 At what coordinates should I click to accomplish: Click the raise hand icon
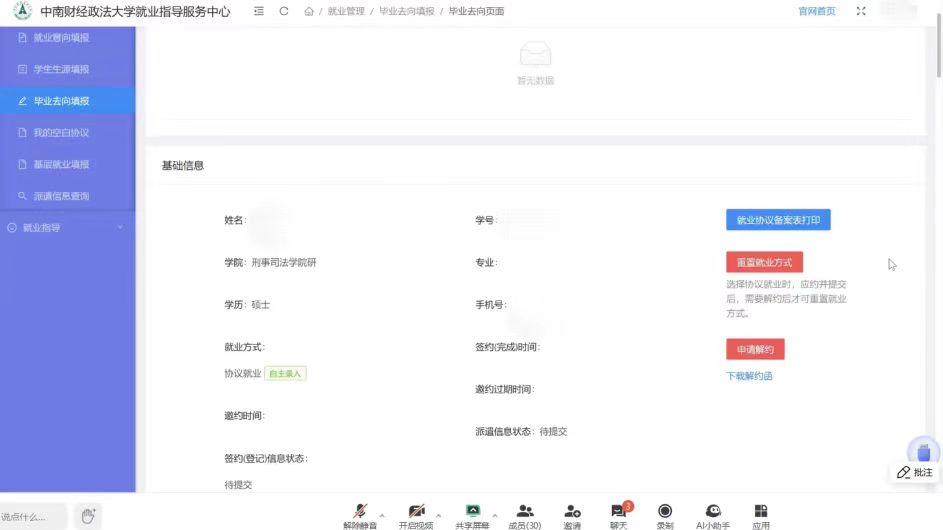(x=88, y=516)
